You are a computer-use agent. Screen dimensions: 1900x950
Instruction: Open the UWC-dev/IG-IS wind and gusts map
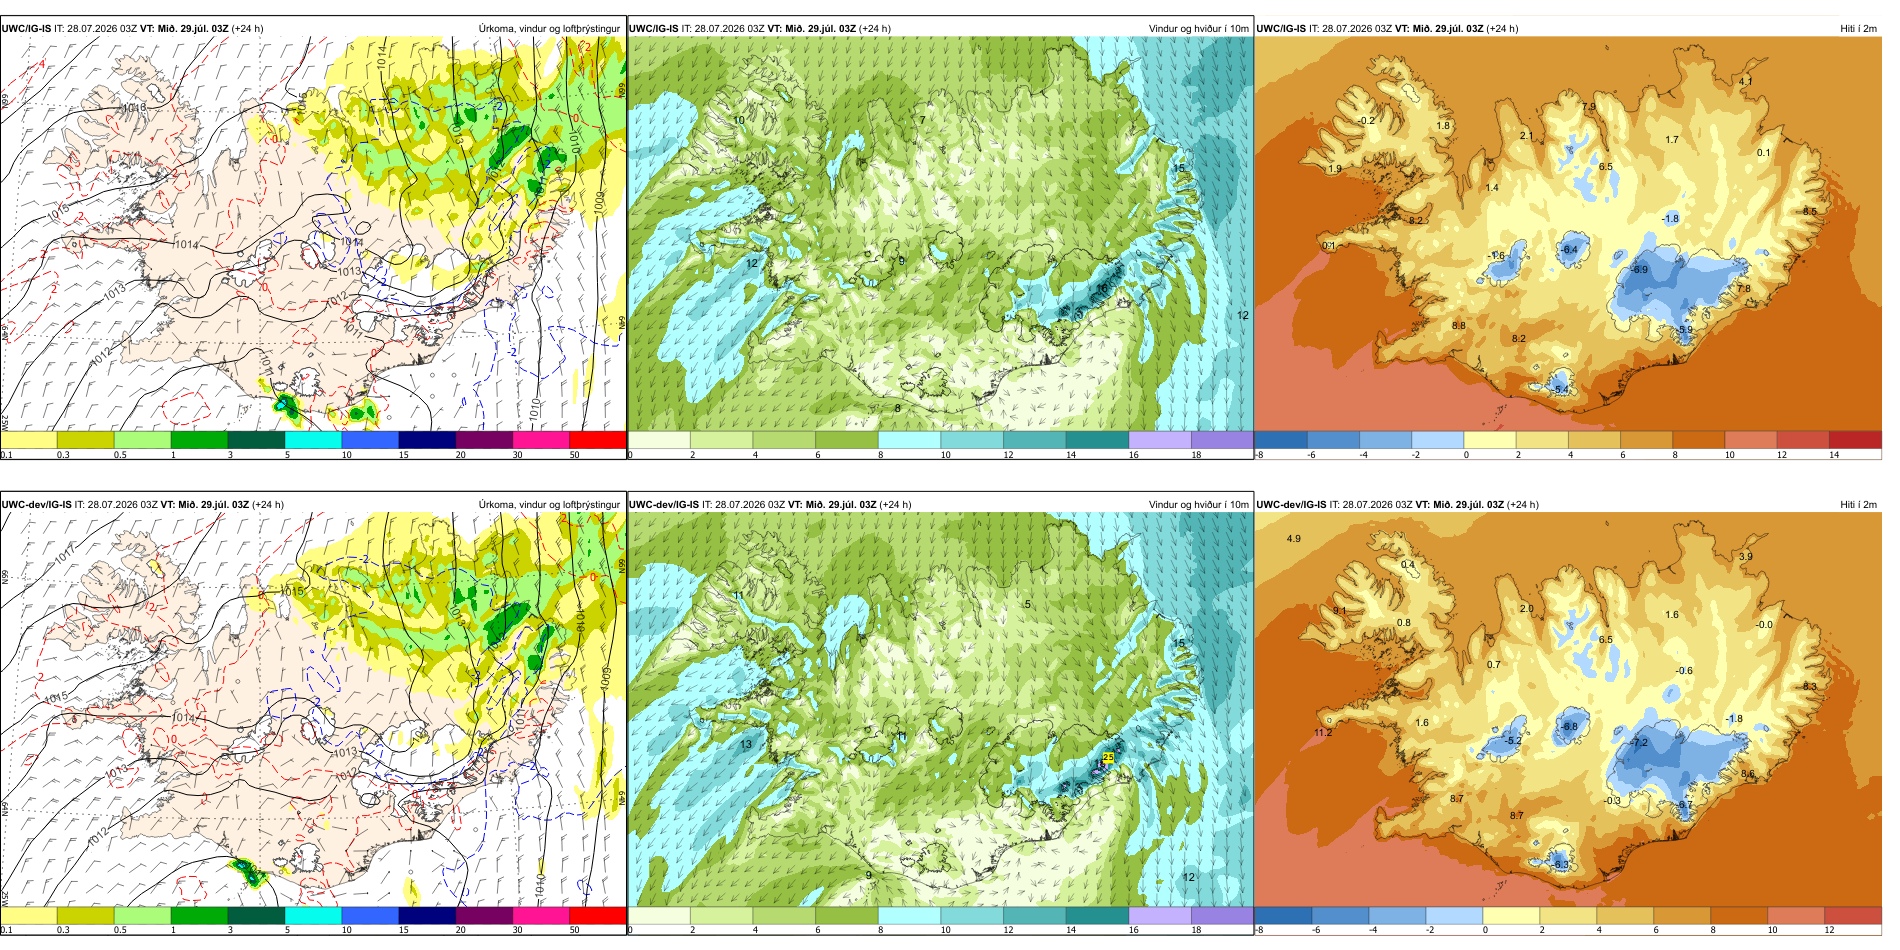click(940, 709)
